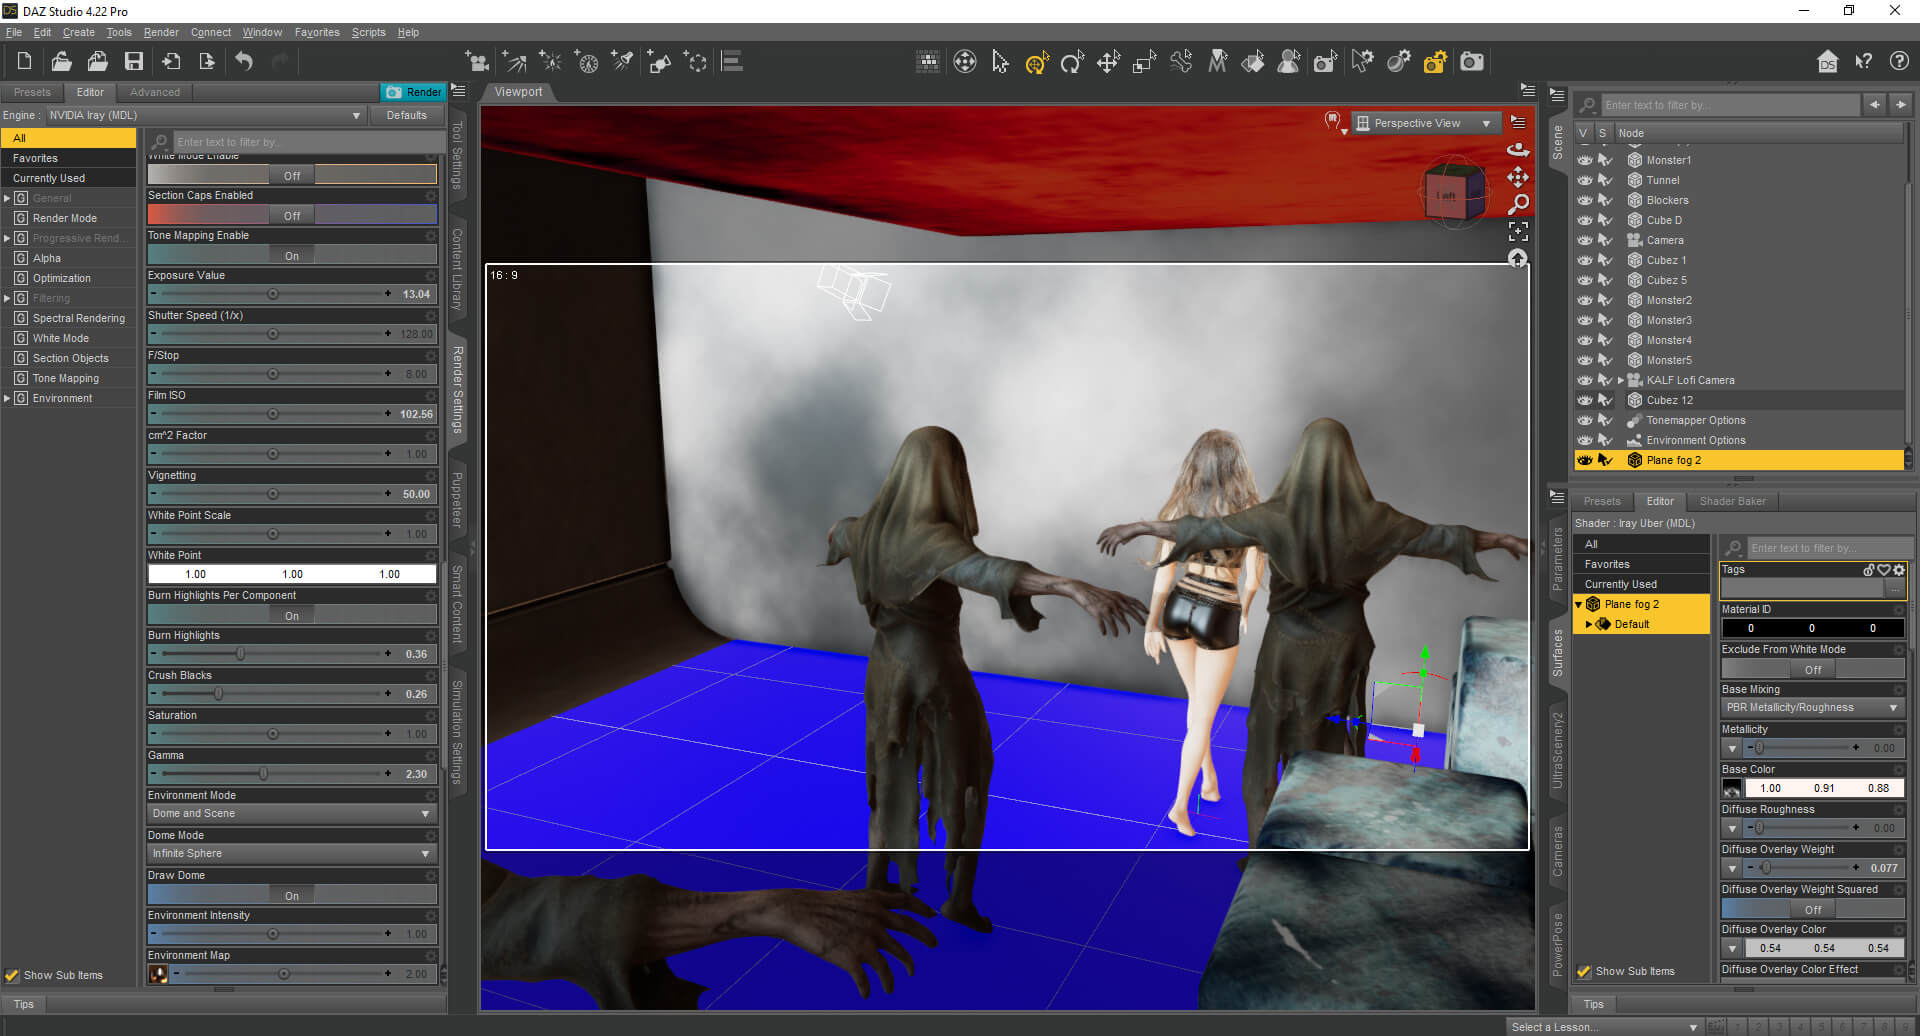Click the Undo arrow icon
The width and height of the screenshot is (1920, 1036).
244,62
